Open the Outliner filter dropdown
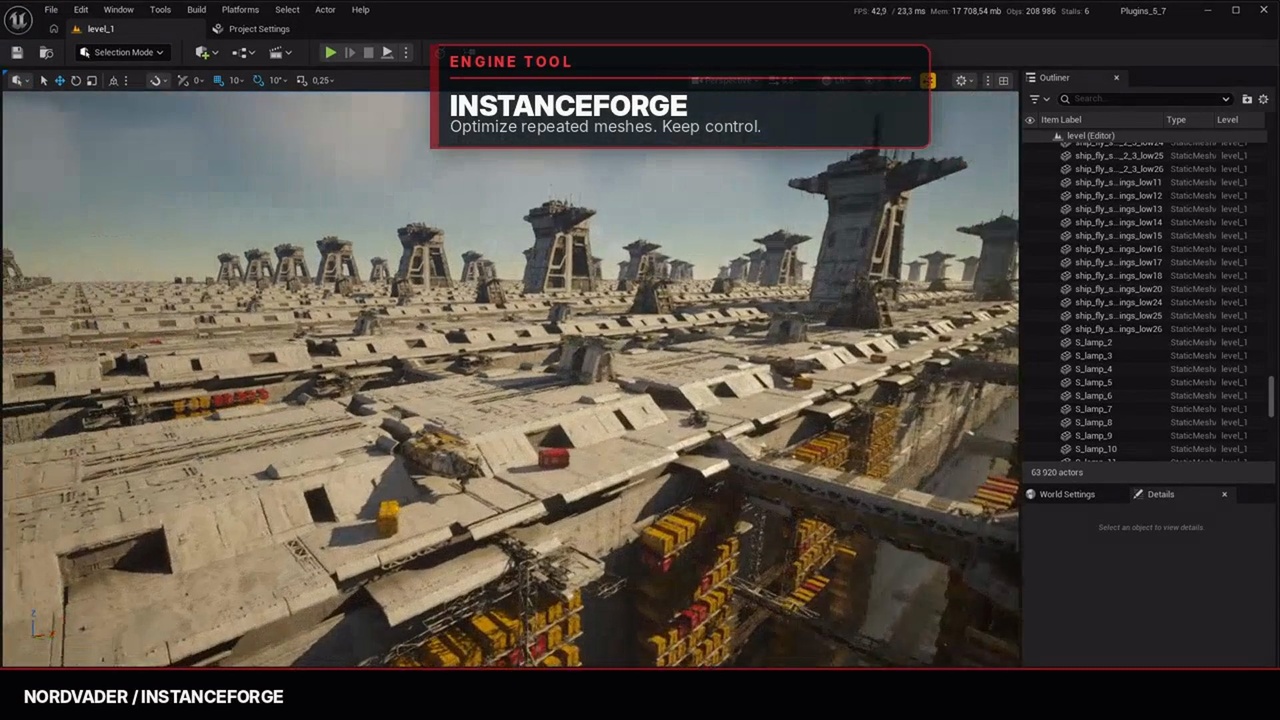 [x=1039, y=99]
